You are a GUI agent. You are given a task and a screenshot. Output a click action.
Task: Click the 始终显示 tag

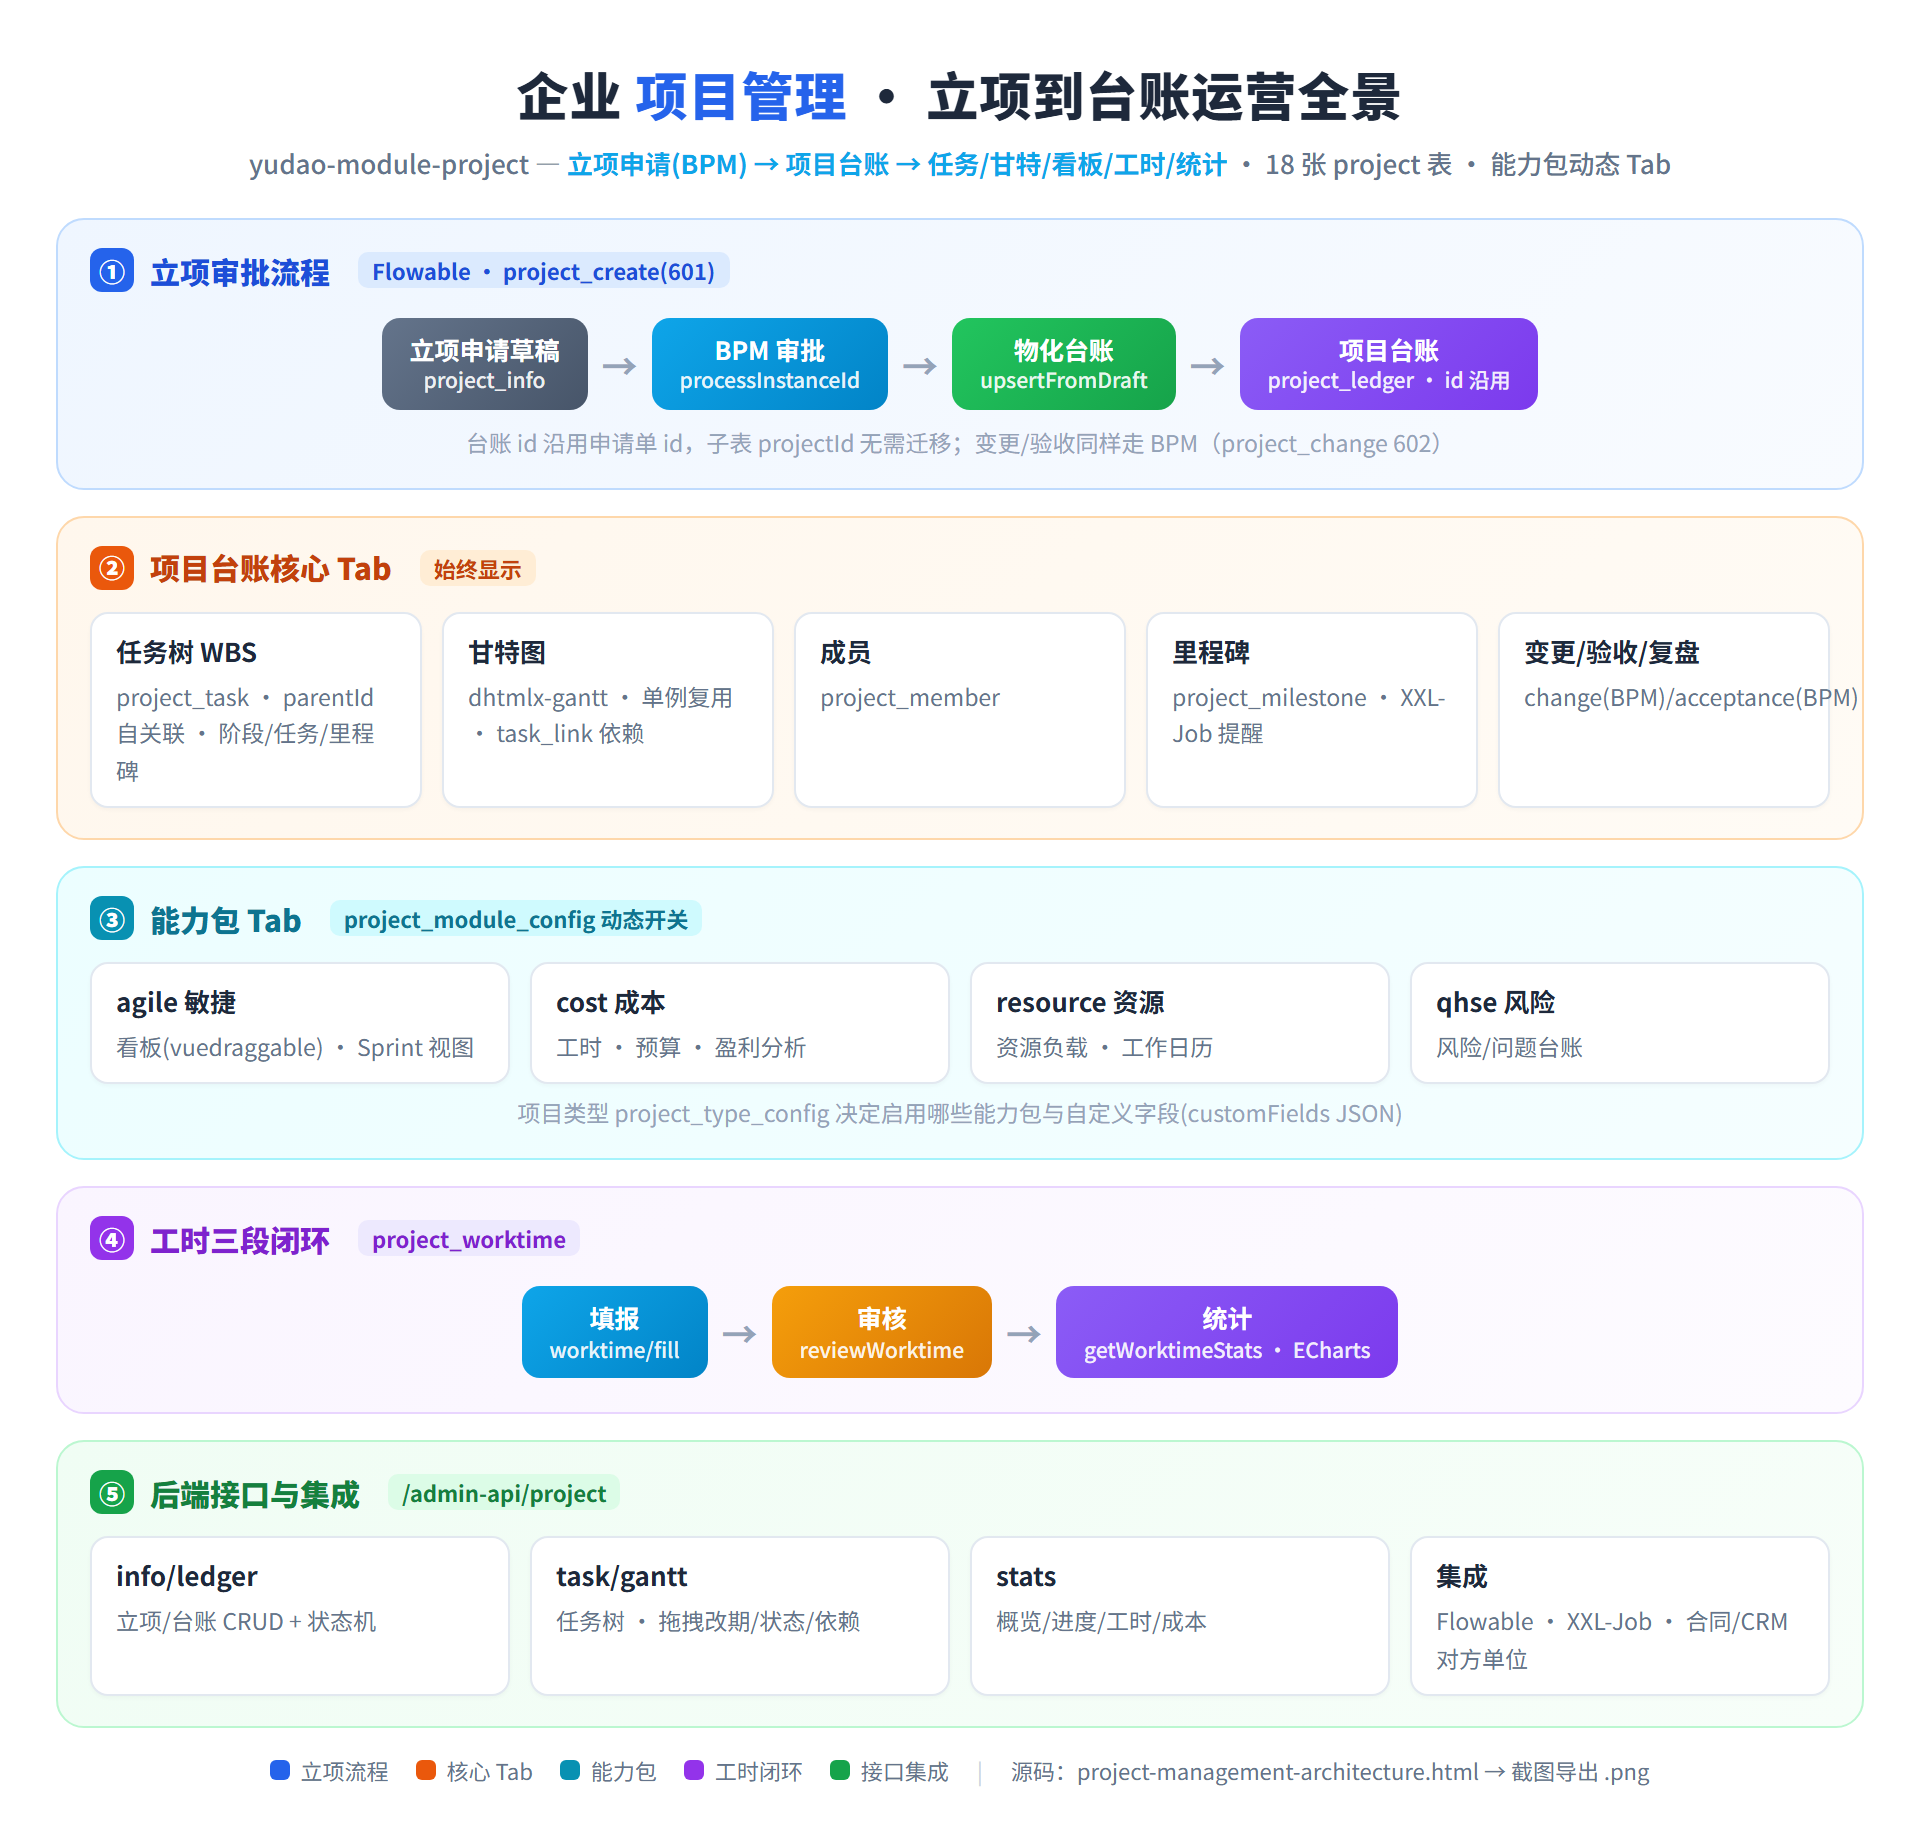pyautogui.click(x=478, y=569)
